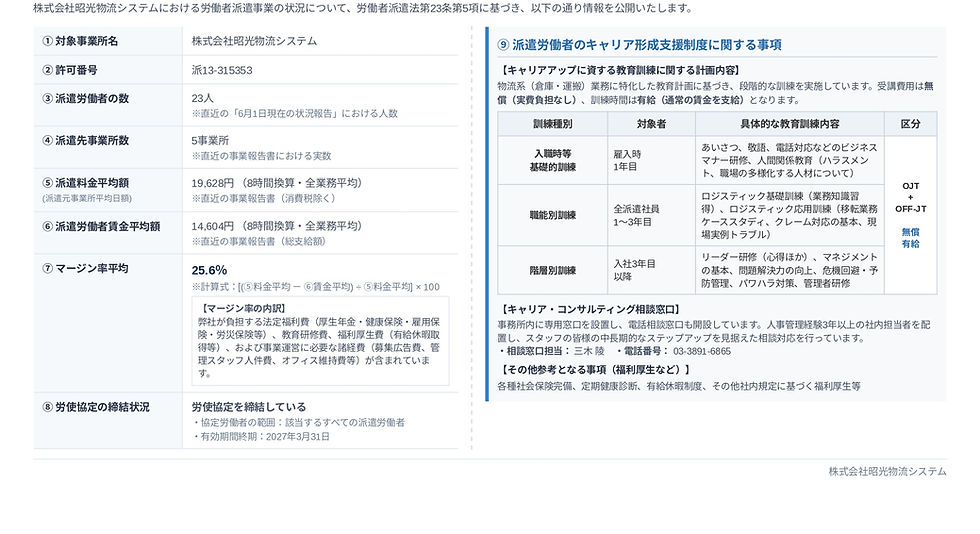Click the phone number '03-3891-6865'
The image size is (980, 534).
[x=702, y=351]
